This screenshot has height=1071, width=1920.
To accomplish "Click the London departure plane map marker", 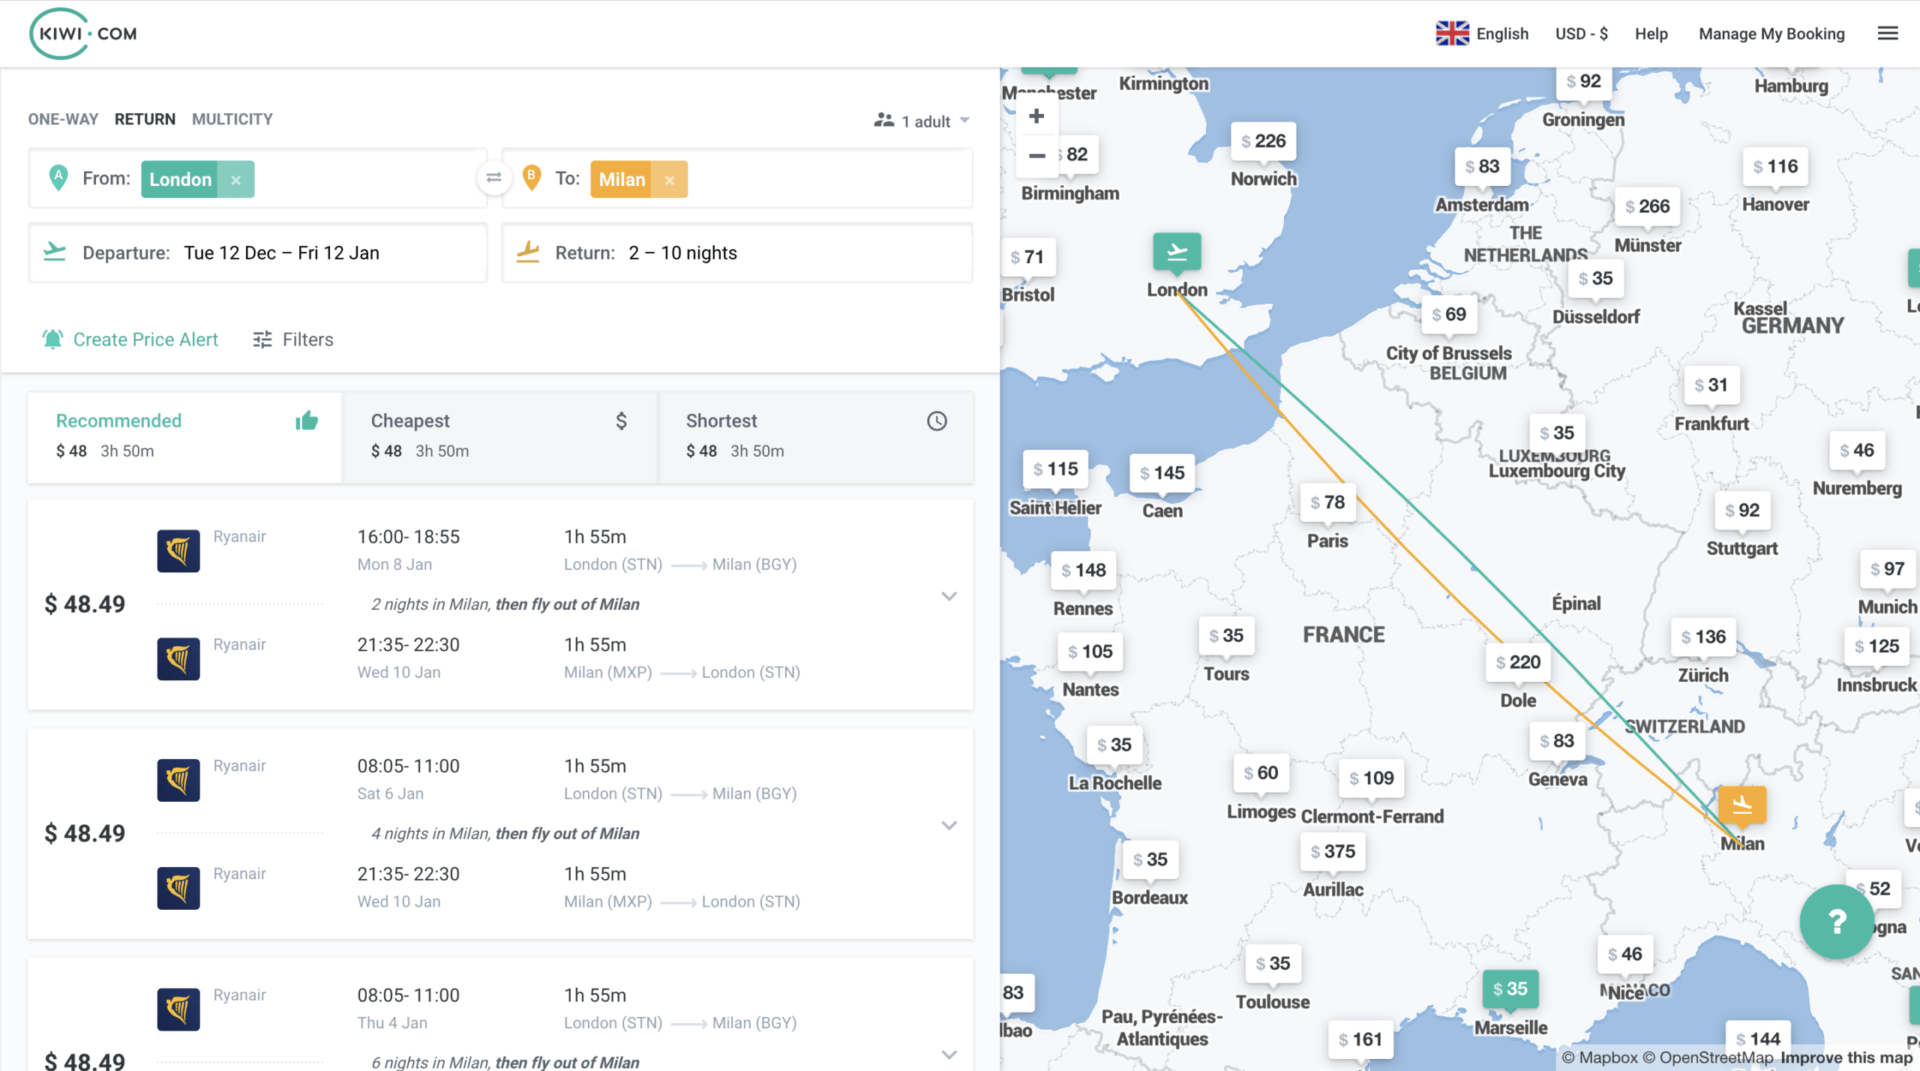I will [x=1176, y=252].
